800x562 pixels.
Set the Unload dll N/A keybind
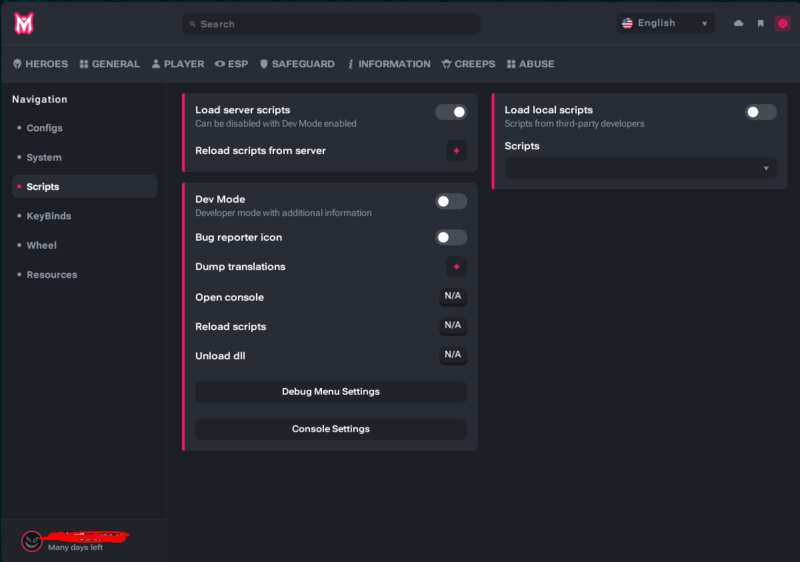[453, 355]
